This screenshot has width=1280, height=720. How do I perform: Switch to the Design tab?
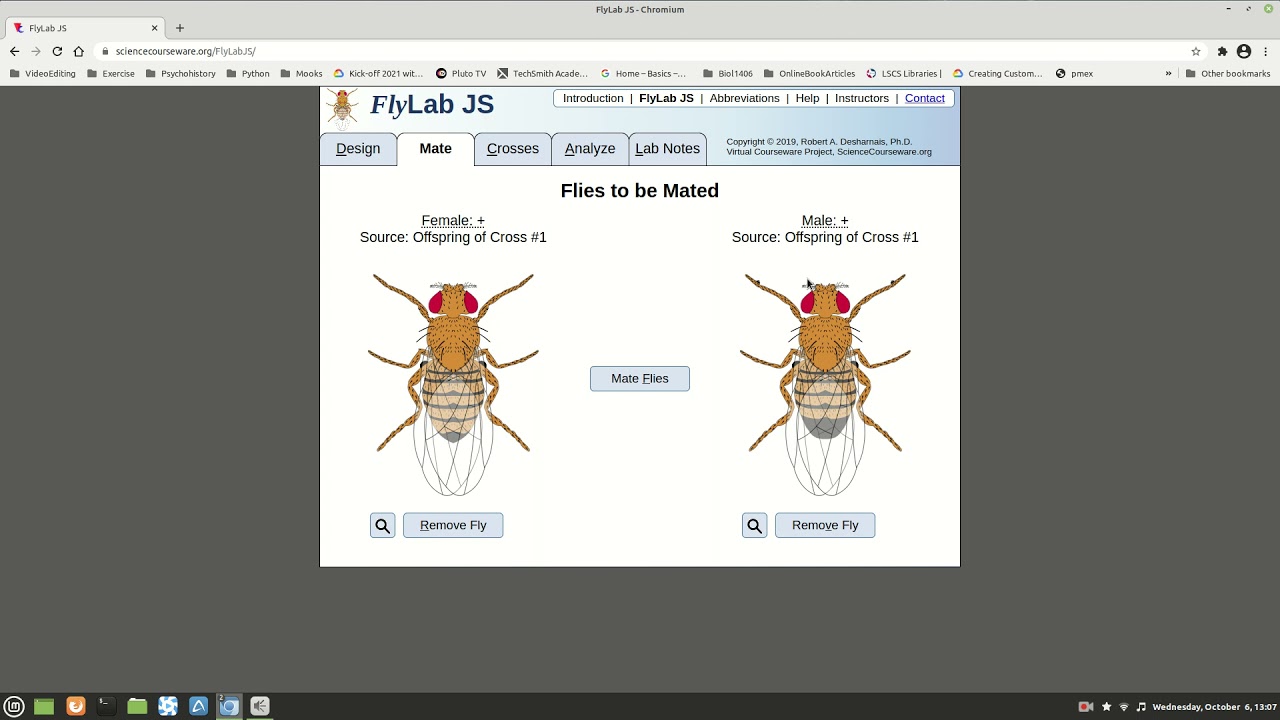358,149
